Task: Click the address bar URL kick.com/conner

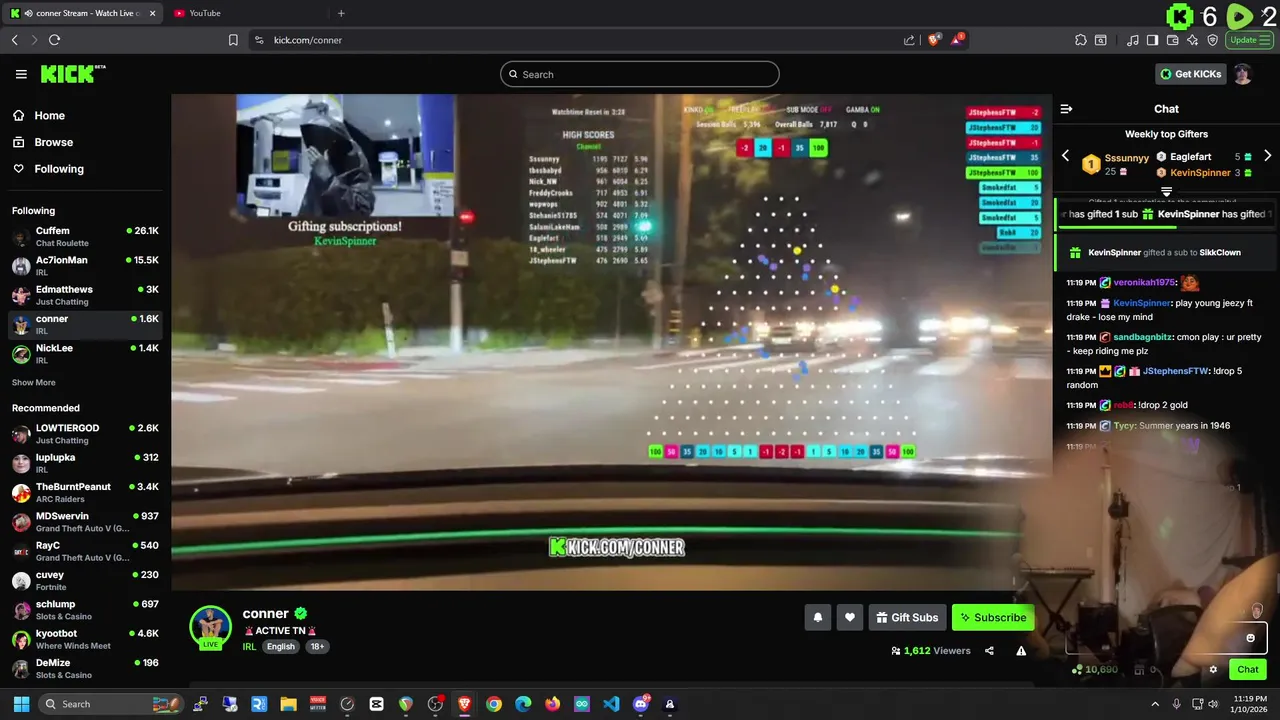Action: click(308, 40)
